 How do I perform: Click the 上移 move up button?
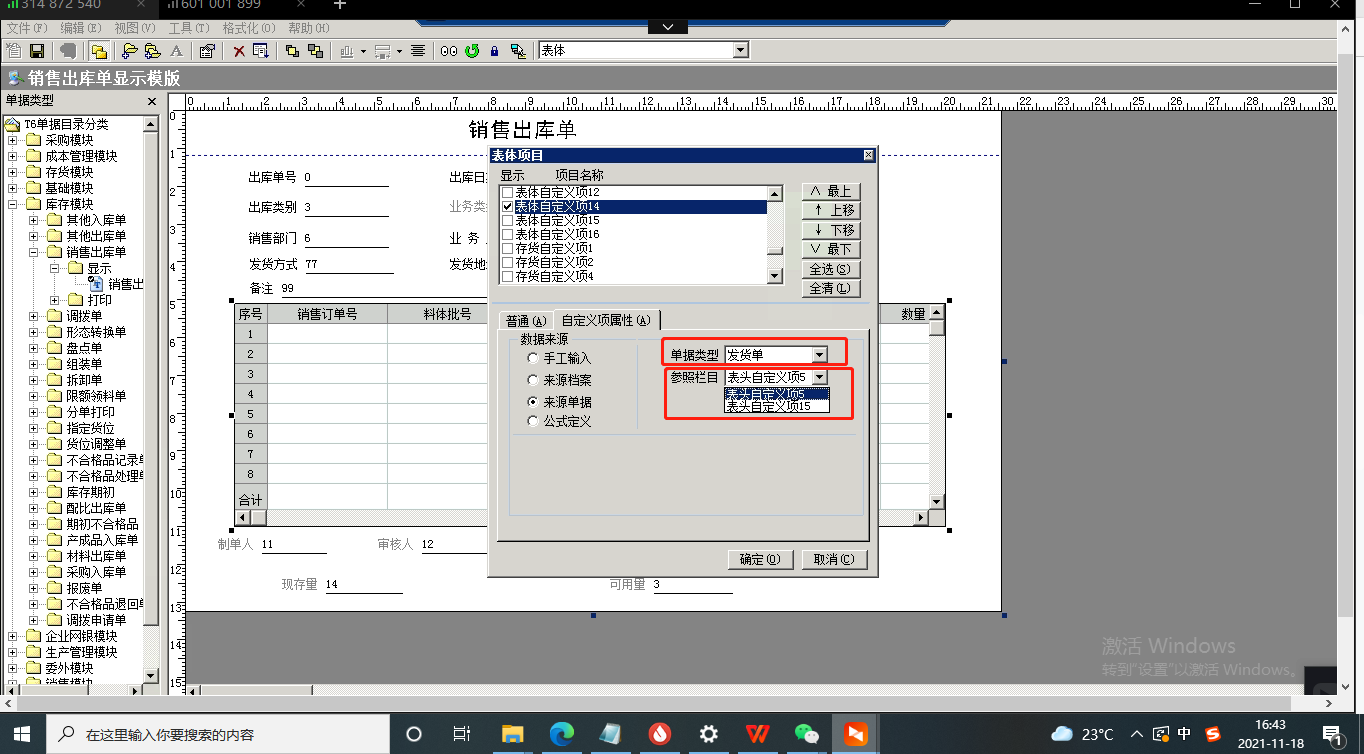pyautogui.click(x=831, y=210)
